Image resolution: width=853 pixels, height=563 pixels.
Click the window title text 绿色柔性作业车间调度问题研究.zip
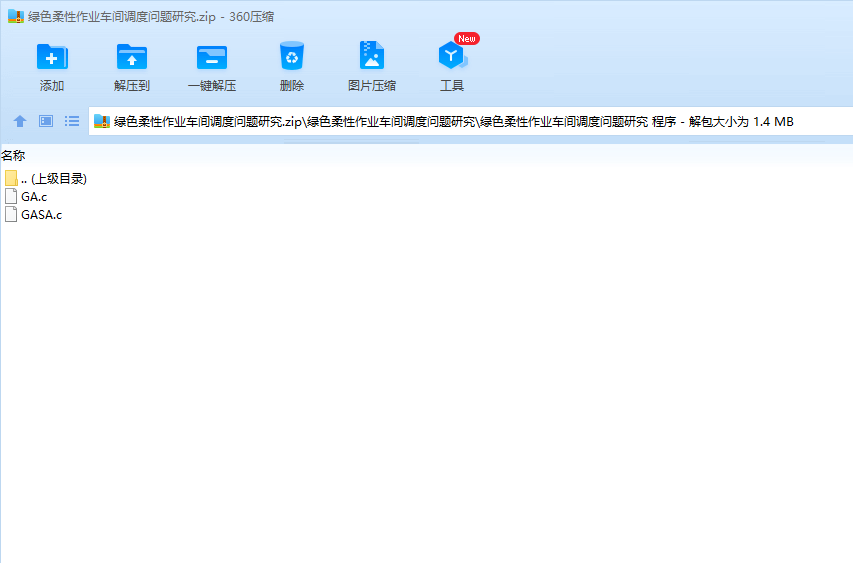point(122,17)
